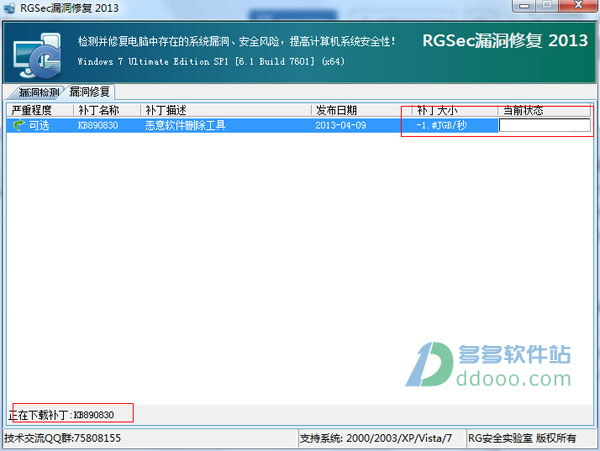Select the 漏洞修复 tab
This screenshot has height=451, width=600.
(90, 92)
